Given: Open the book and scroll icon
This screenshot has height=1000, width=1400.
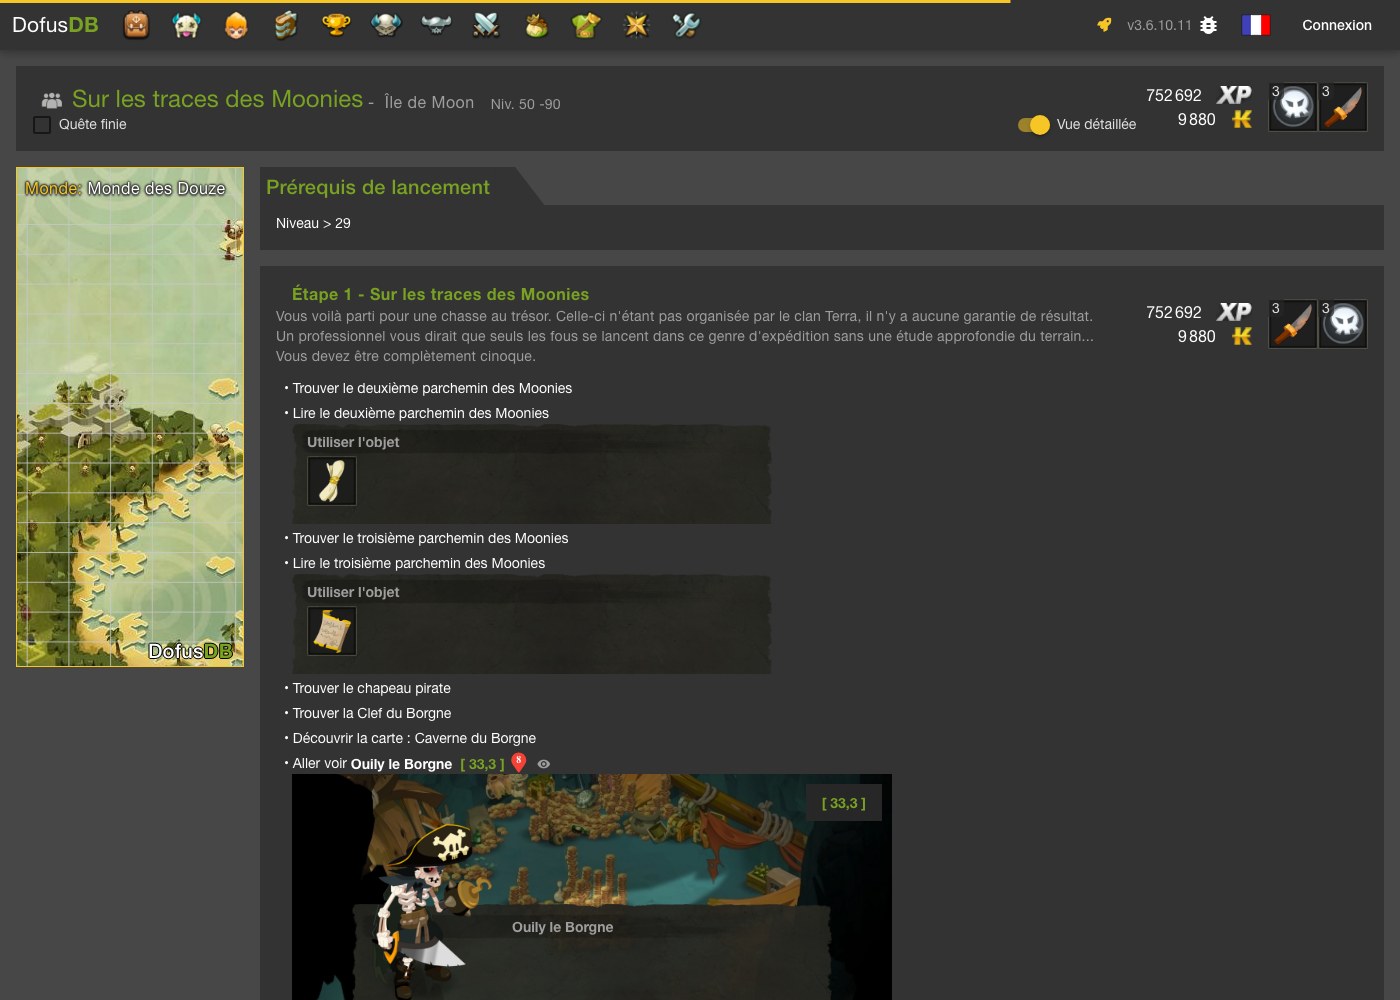Looking at the screenshot, I should click(286, 25).
